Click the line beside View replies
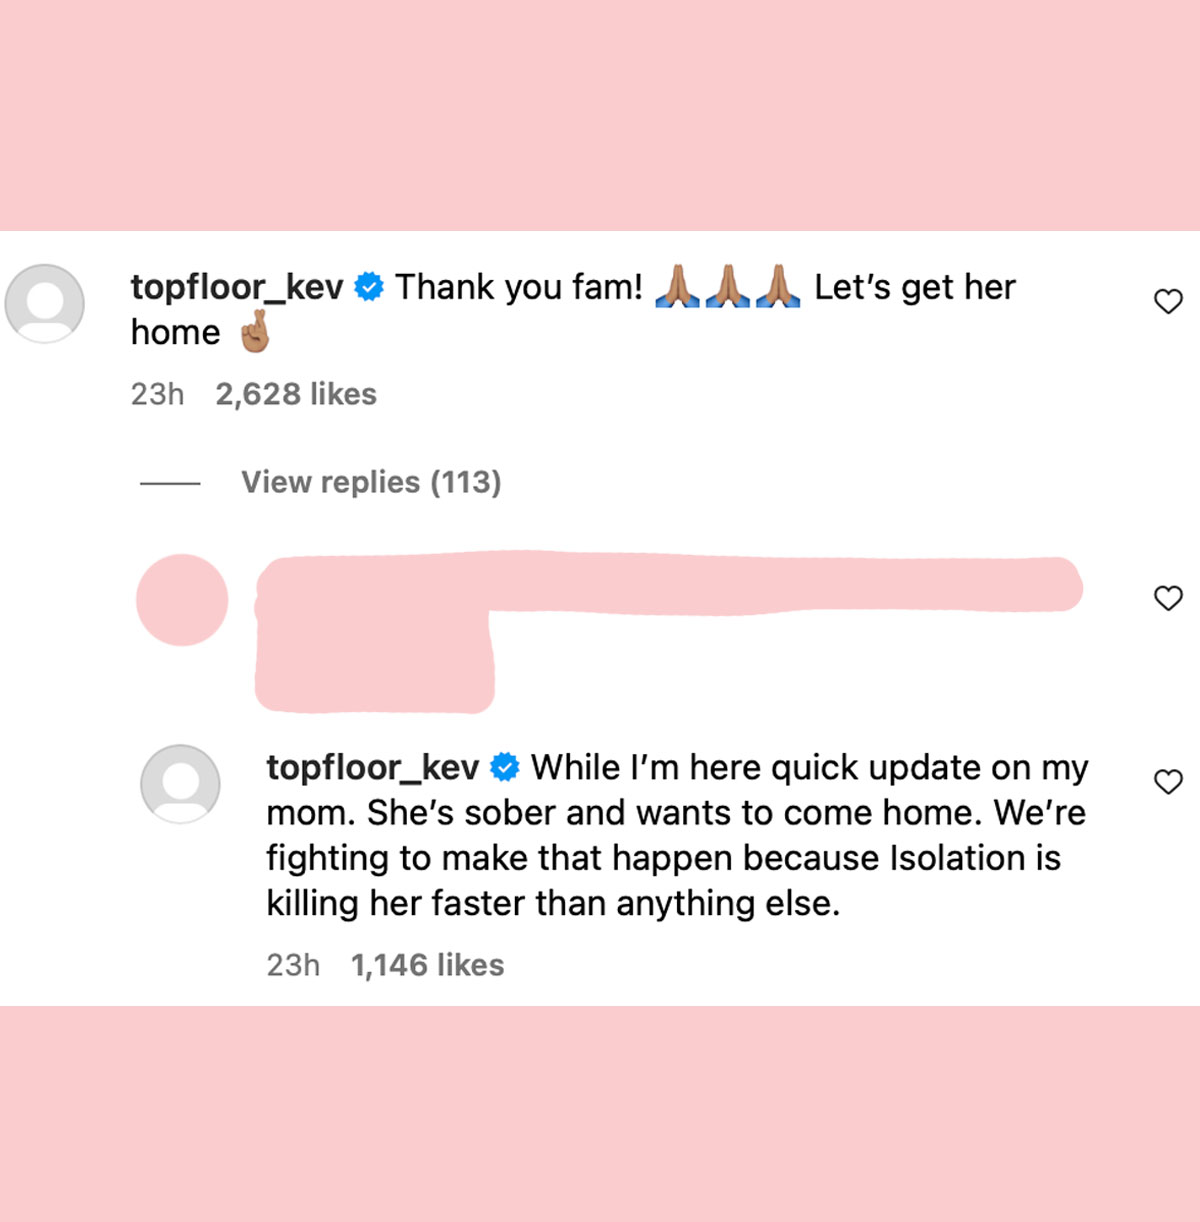 [x=170, y=484]
